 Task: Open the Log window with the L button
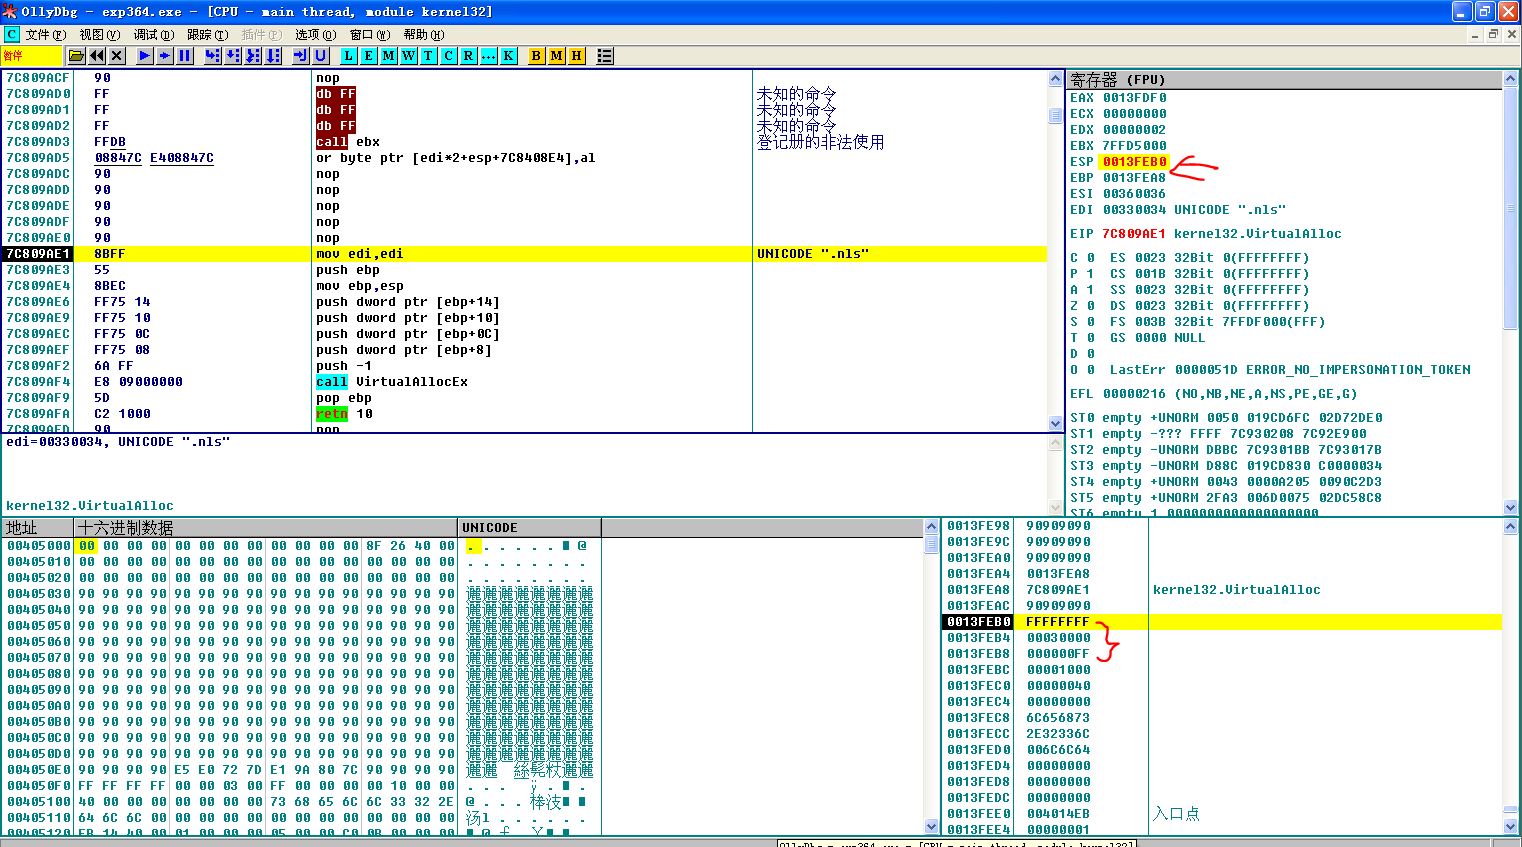coord(349,56)
